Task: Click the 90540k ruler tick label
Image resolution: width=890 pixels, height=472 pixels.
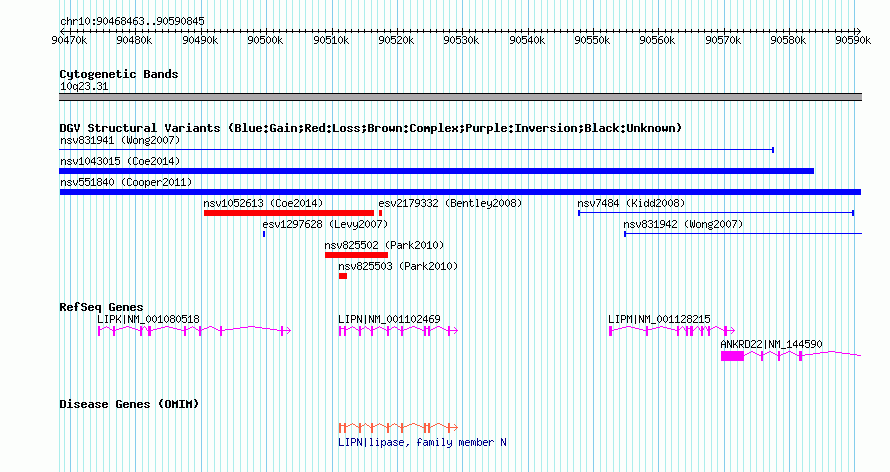Action: pyautogui.click(x=527, y=40)
